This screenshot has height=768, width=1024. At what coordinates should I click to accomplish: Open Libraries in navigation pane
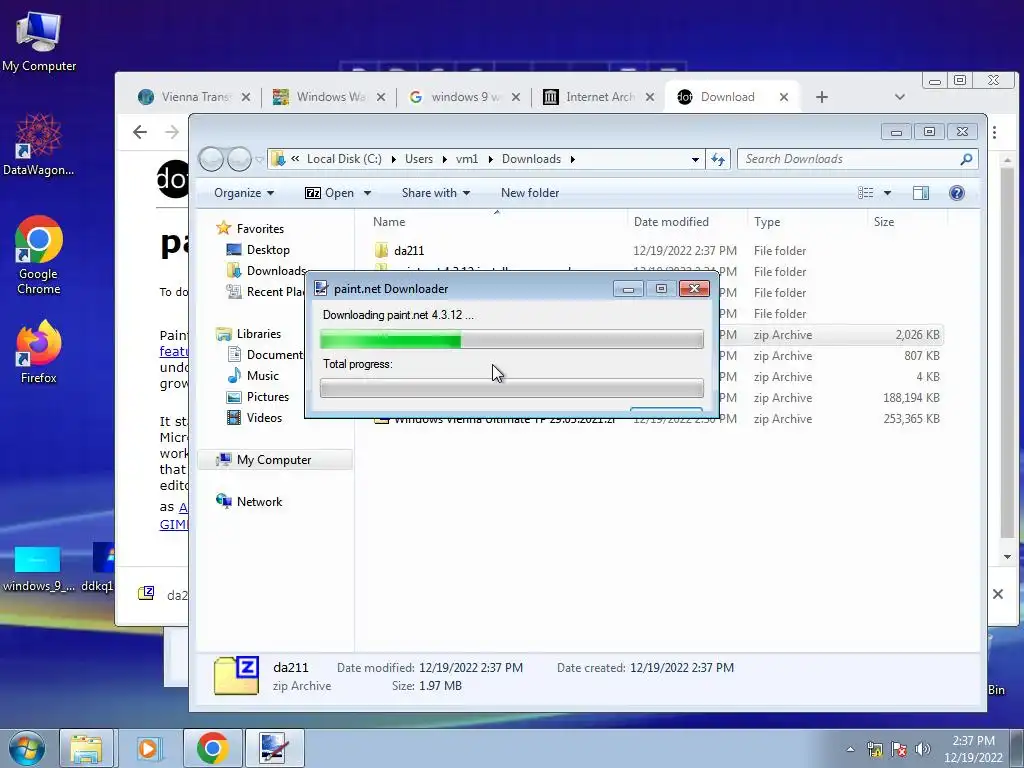pyautogui.click(x=259, y=334)
